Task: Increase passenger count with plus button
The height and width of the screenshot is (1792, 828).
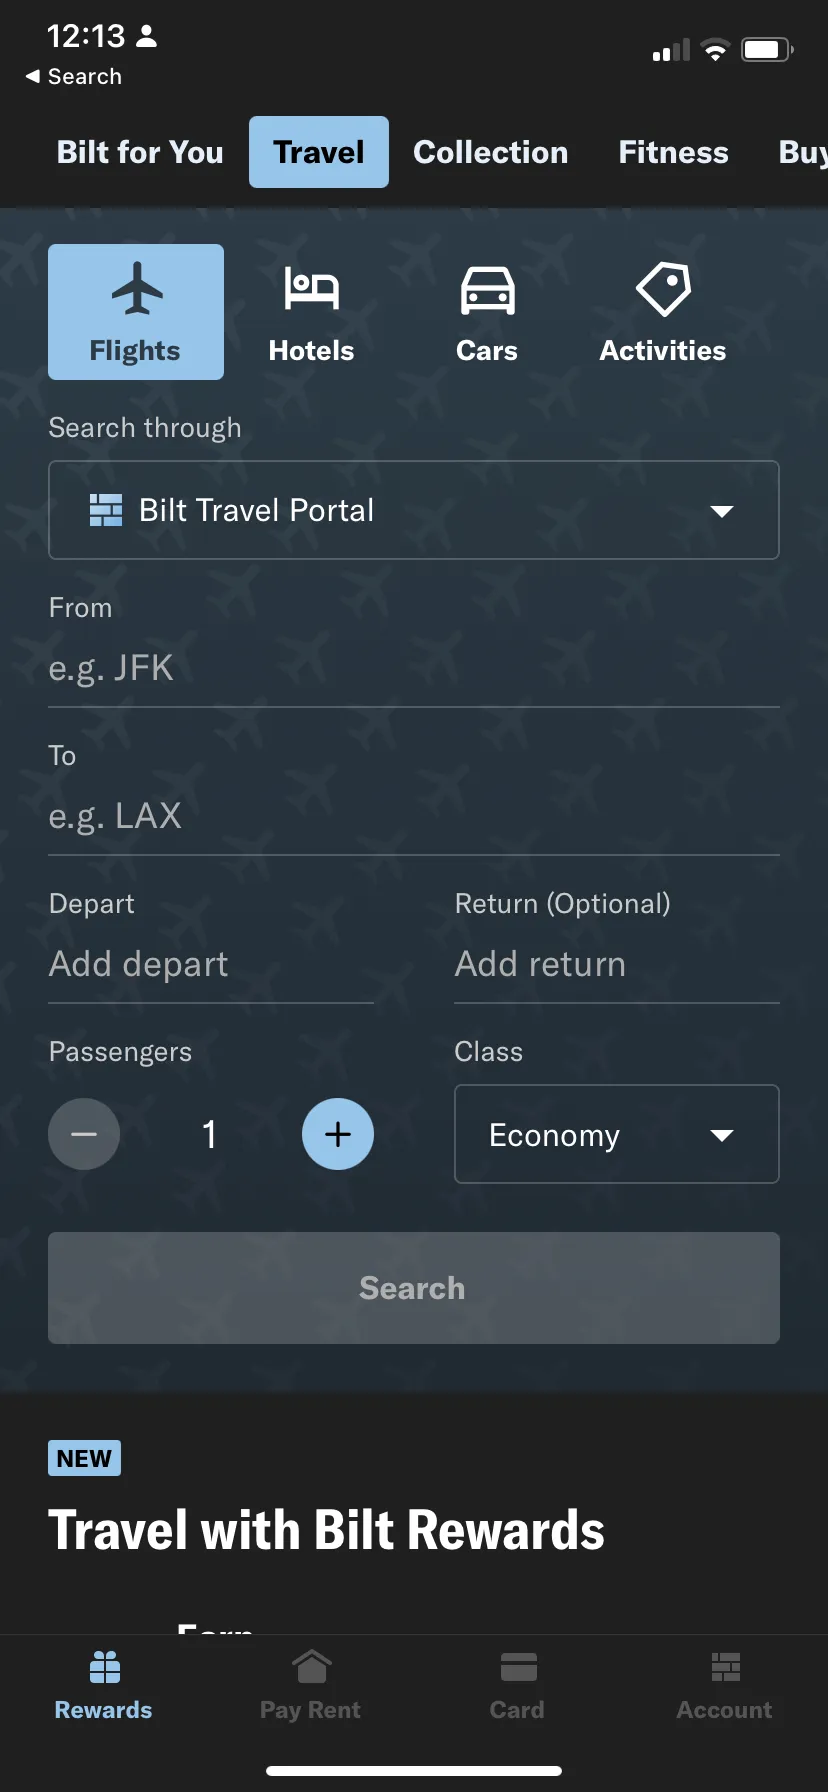Action: coord(338,1134)
